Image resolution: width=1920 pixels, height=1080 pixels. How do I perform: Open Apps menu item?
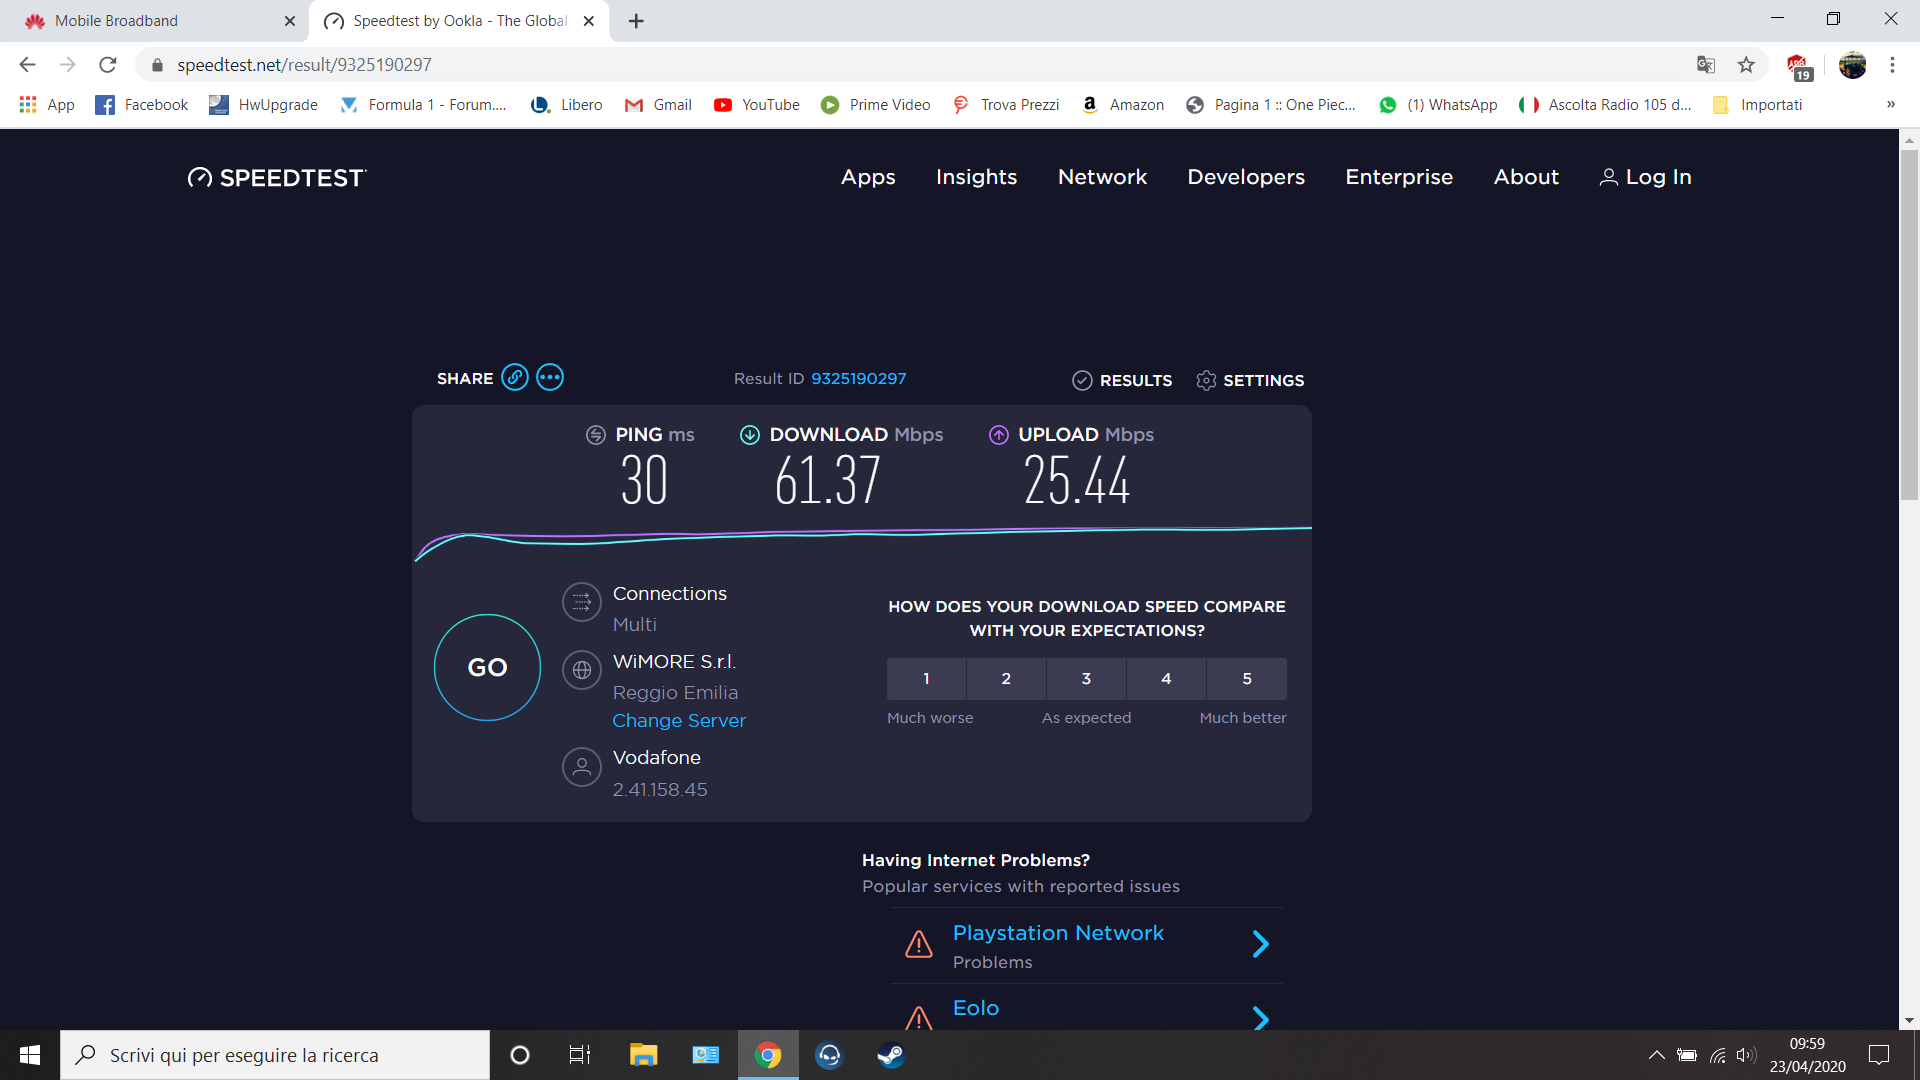tap(868, 177)
